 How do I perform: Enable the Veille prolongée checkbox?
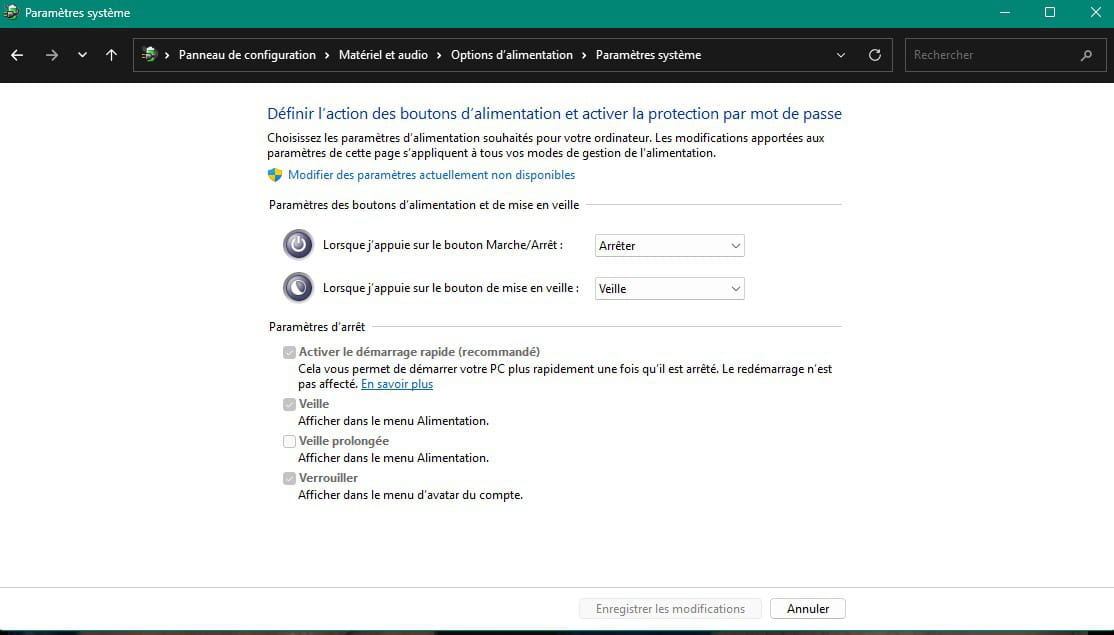289,441
